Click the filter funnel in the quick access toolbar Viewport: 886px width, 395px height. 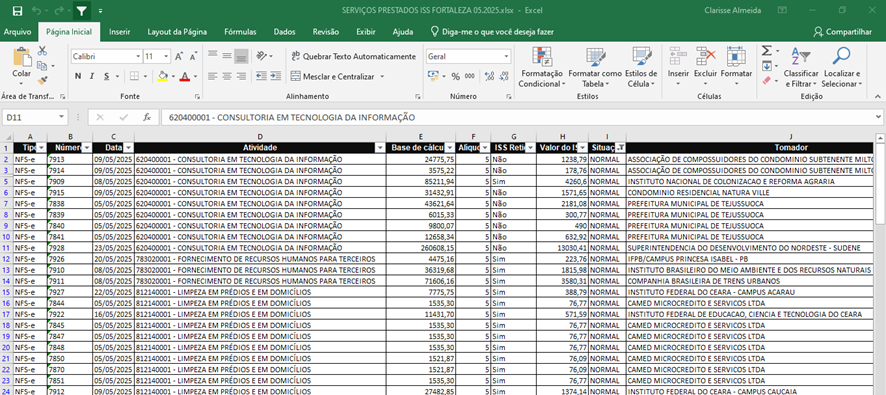coord(81,11)
